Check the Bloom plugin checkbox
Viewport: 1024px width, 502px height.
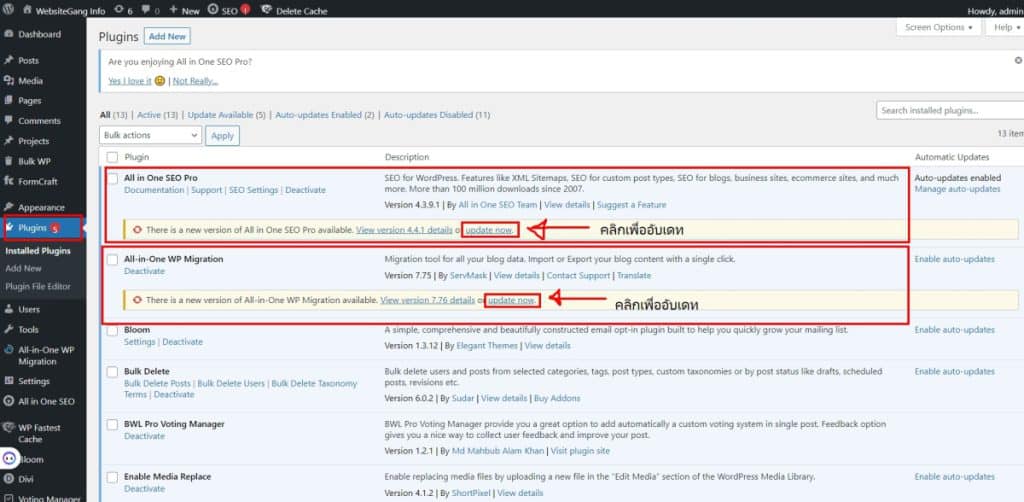[112, 331]
